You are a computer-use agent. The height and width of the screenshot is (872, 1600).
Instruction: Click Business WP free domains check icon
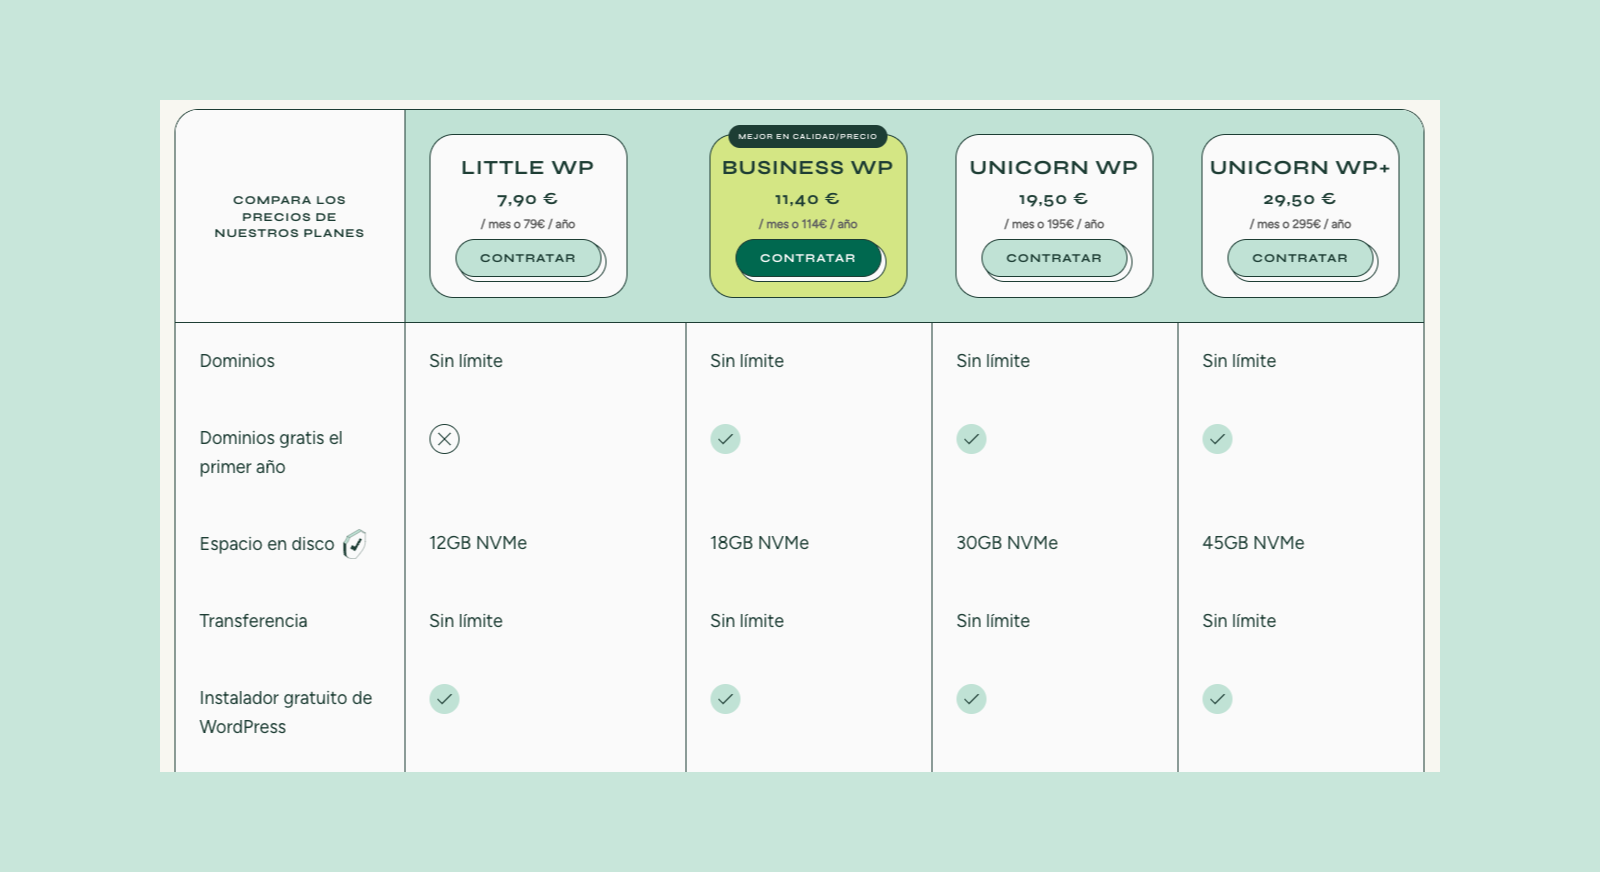click(725, 439)
